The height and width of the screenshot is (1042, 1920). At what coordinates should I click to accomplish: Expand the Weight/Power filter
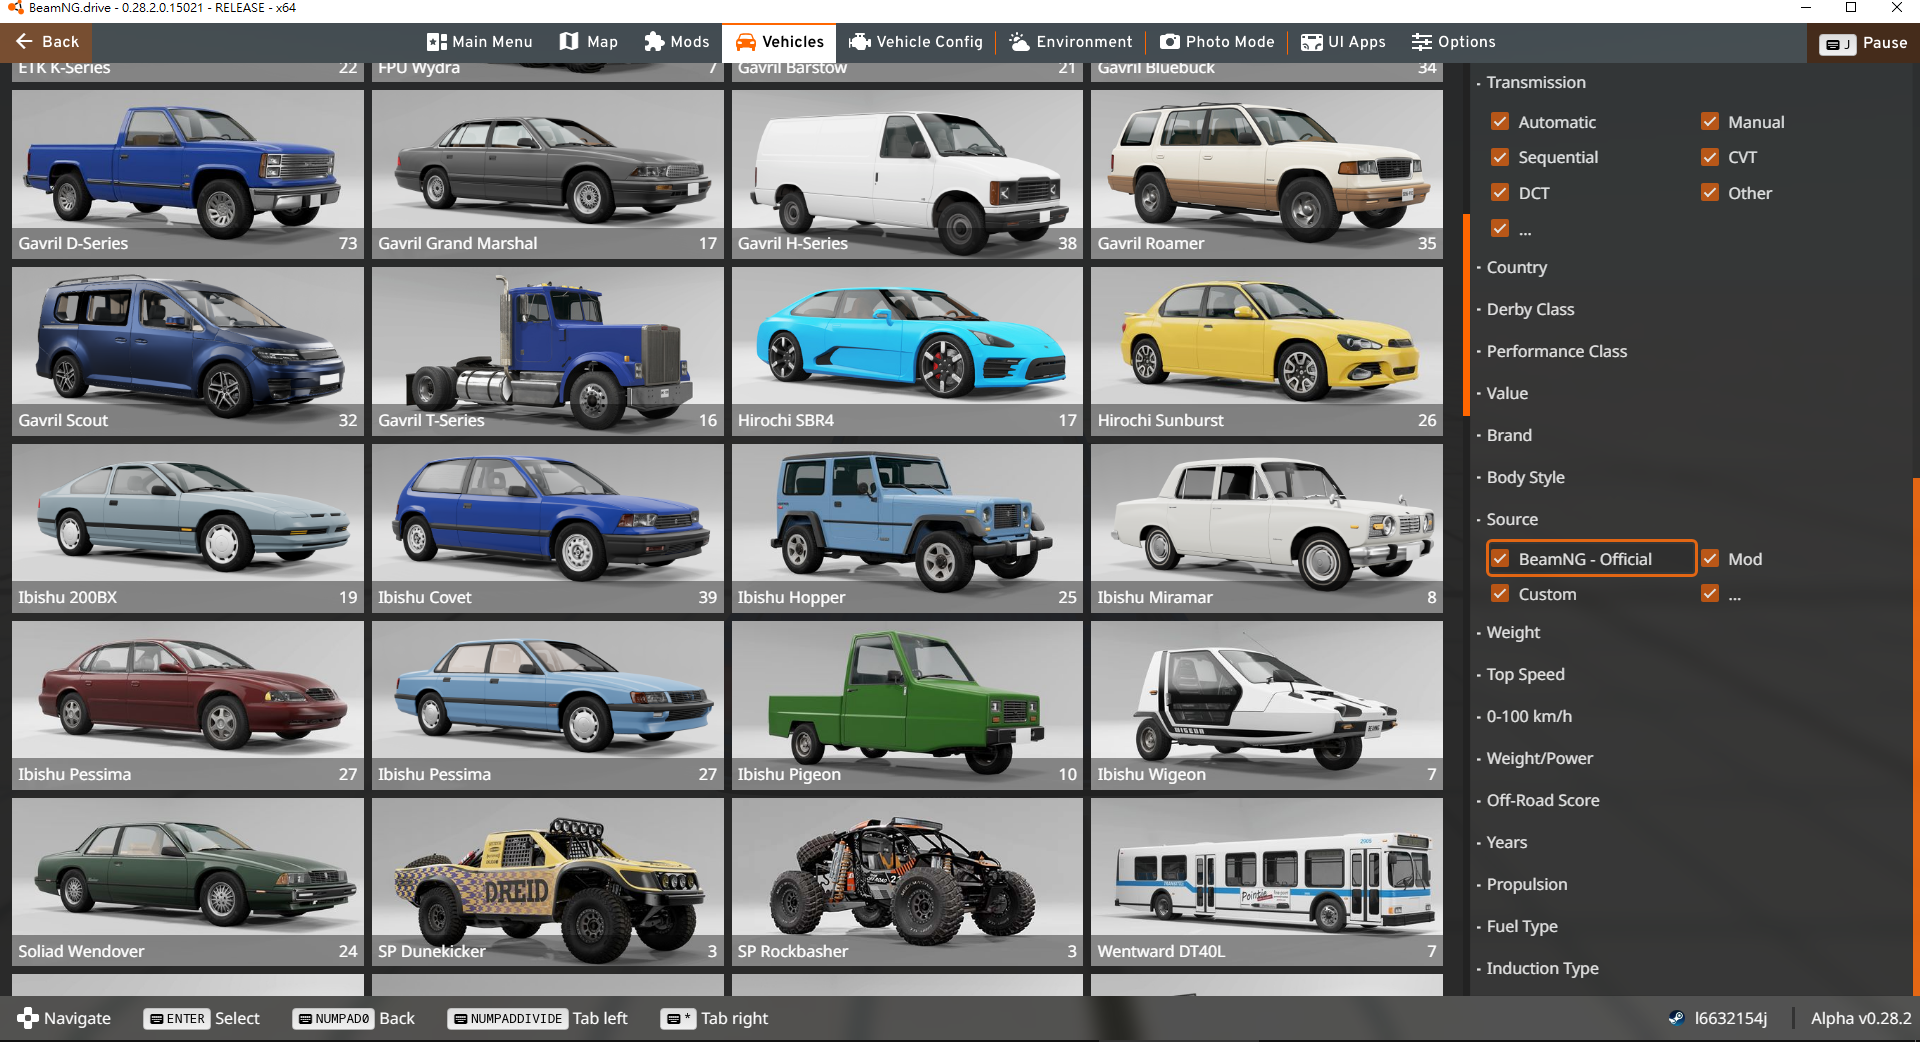point(1539,758)
